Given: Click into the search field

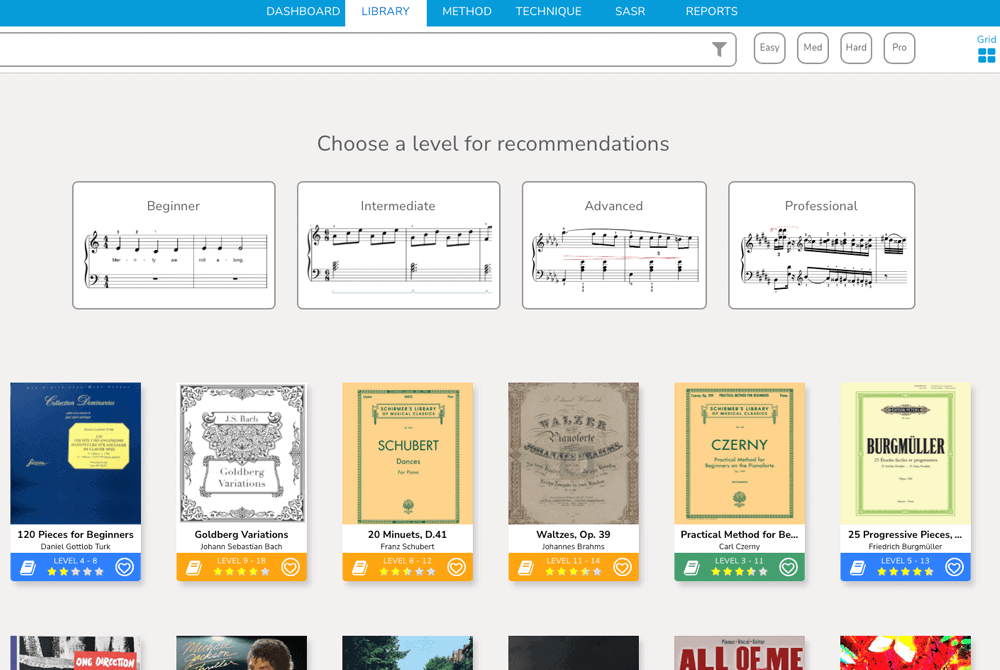Looking at the screenshot, I should [350, 48].
